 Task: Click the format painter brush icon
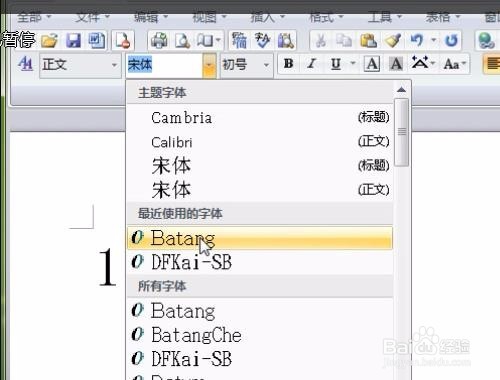pos(393,41)
